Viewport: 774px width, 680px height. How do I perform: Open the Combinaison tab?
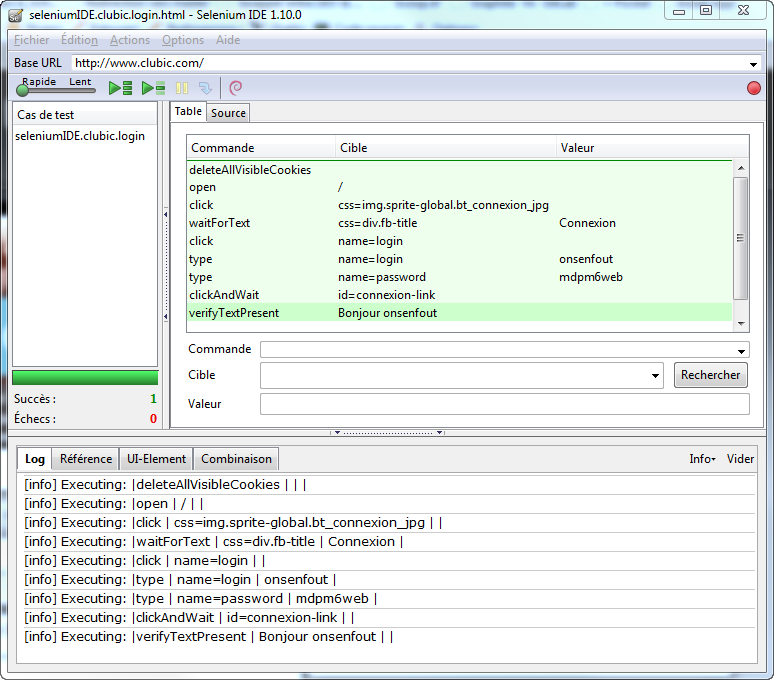click(x=236, y=459)
